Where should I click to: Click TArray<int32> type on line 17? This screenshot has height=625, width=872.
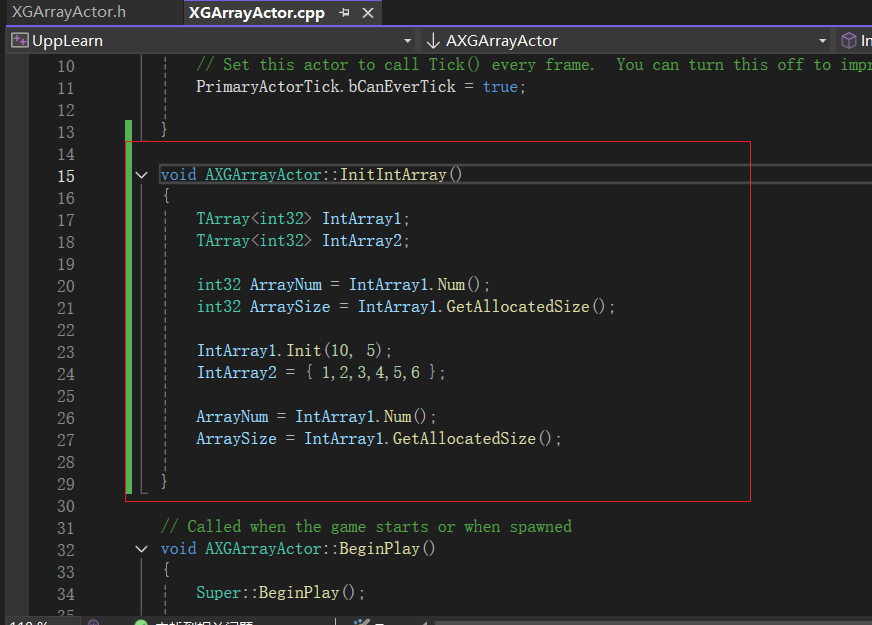pos(254,219)
